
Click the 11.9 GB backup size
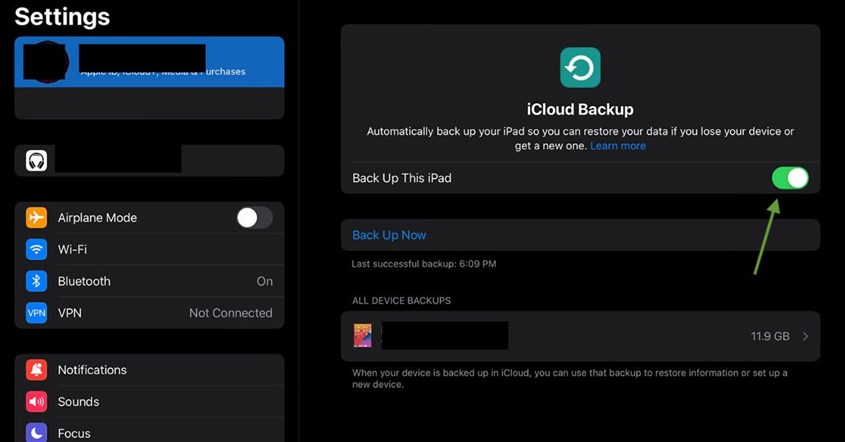[x=770, y=336]
